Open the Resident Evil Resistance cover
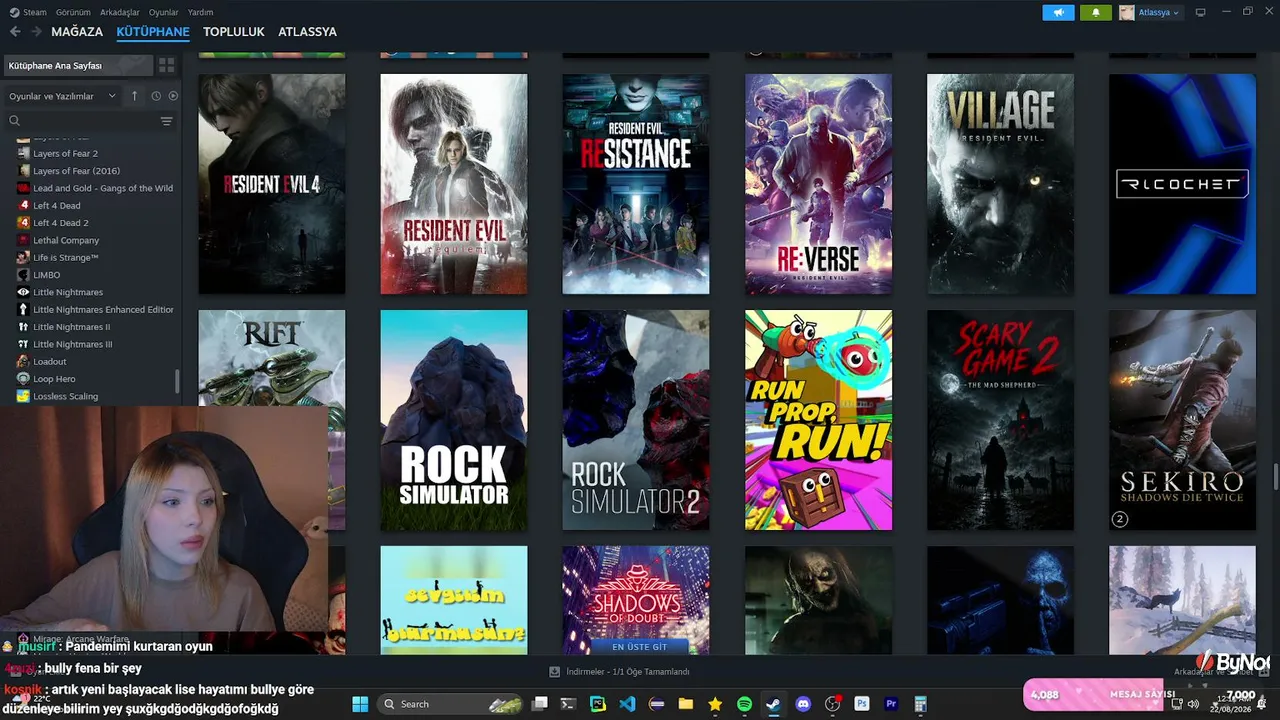 [x=636, y=184]
